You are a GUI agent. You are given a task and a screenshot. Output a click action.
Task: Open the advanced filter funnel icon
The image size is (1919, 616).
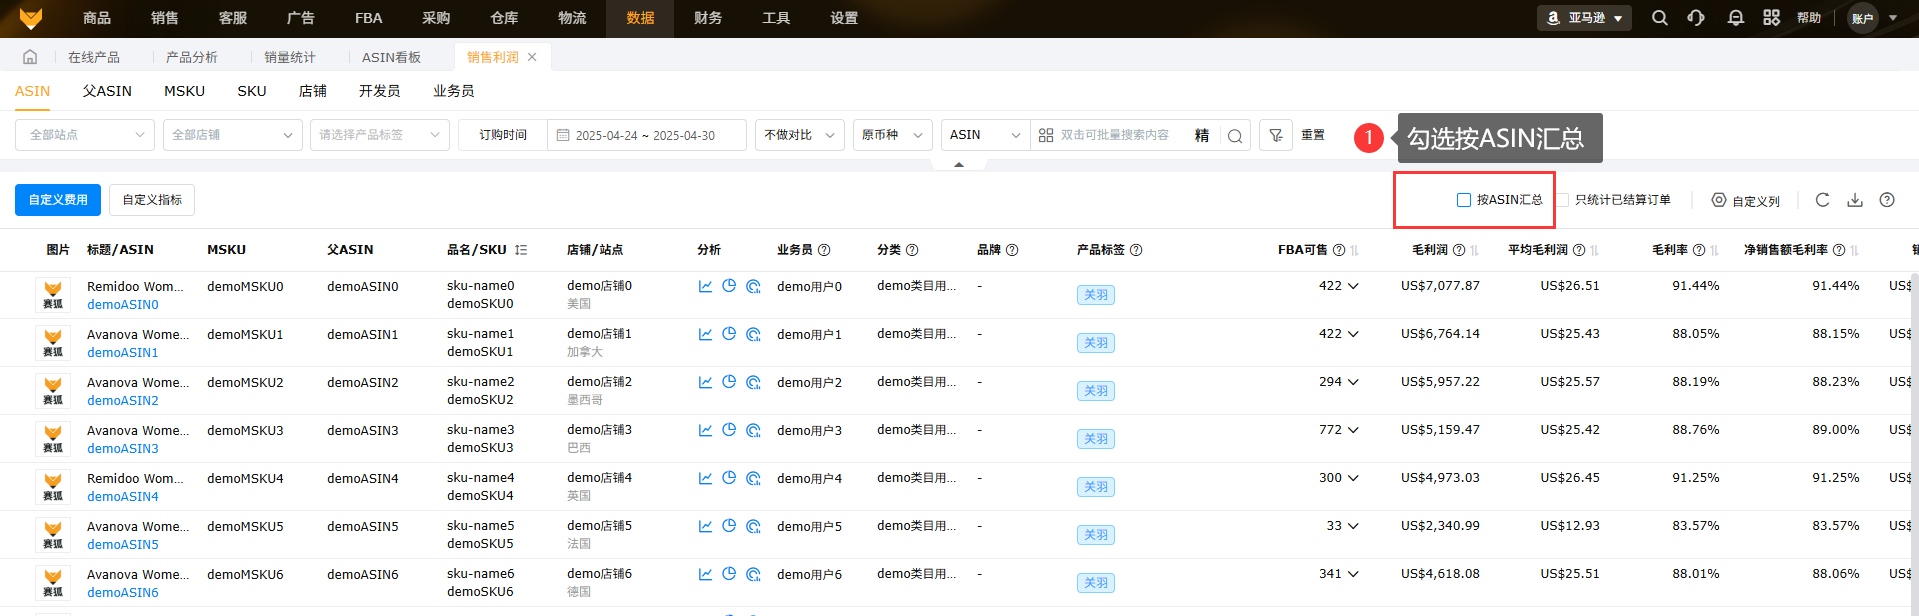[1276, 135]
